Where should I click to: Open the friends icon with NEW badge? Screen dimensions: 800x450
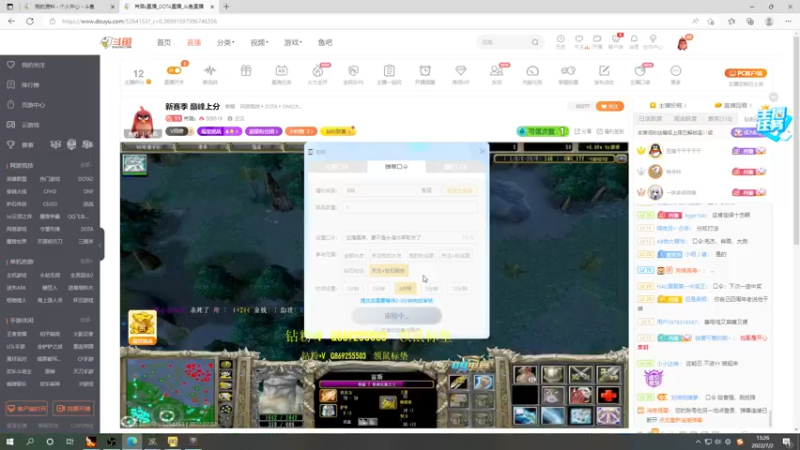(496, 70)
